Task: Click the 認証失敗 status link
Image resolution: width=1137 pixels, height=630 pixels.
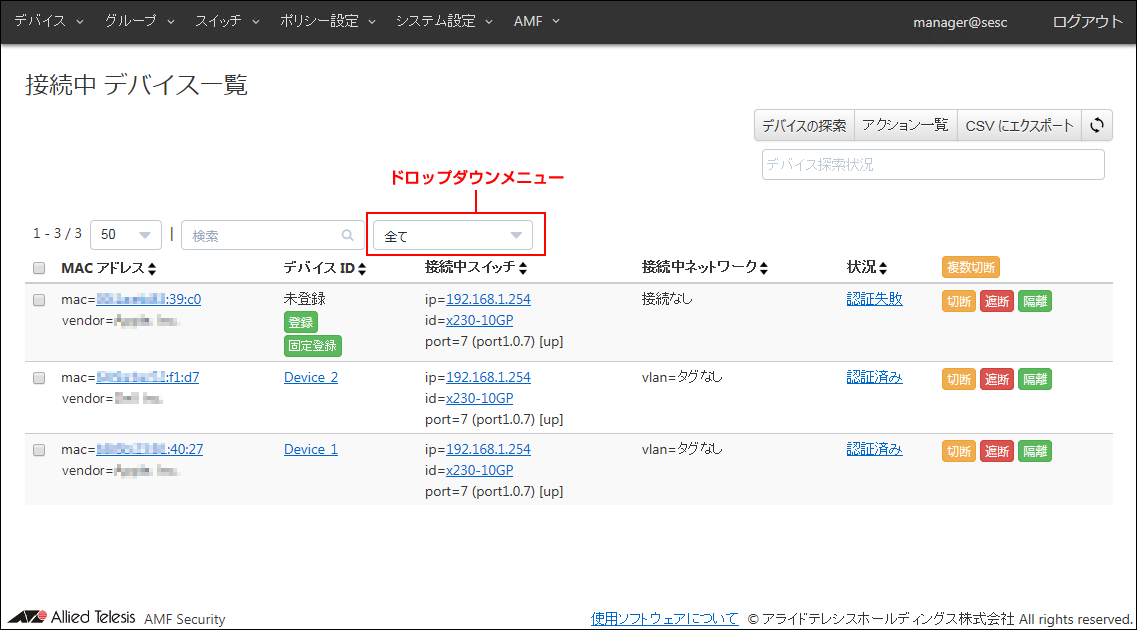Action: [874, 298]
